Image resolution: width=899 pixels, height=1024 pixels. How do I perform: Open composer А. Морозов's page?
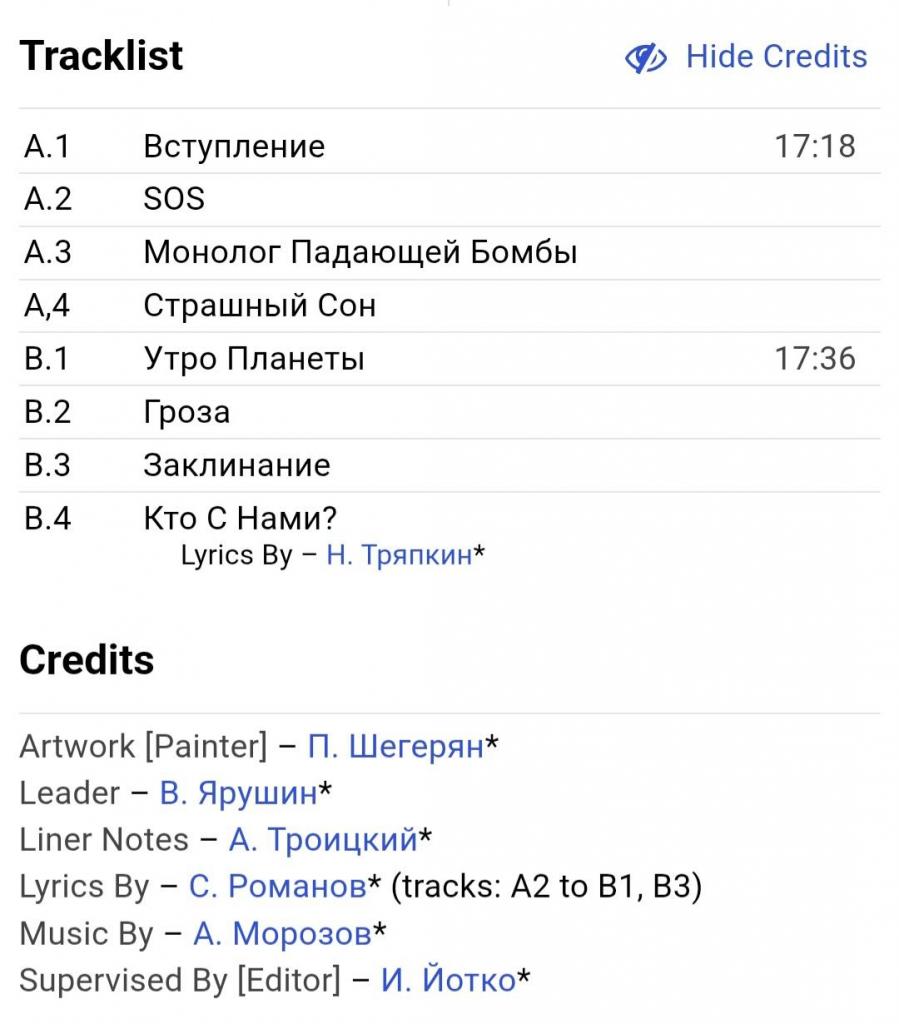[282, 933]
